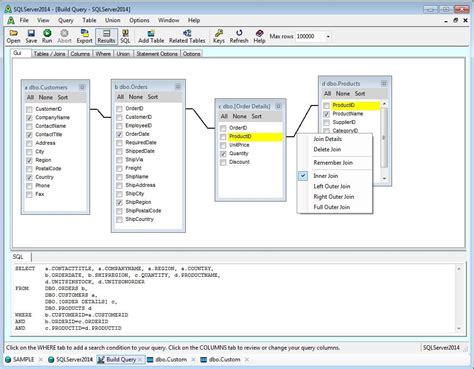Viewport: 474px width, 369px height.
Task: Uncheck the Region checkbox
Action: point(29,160)
